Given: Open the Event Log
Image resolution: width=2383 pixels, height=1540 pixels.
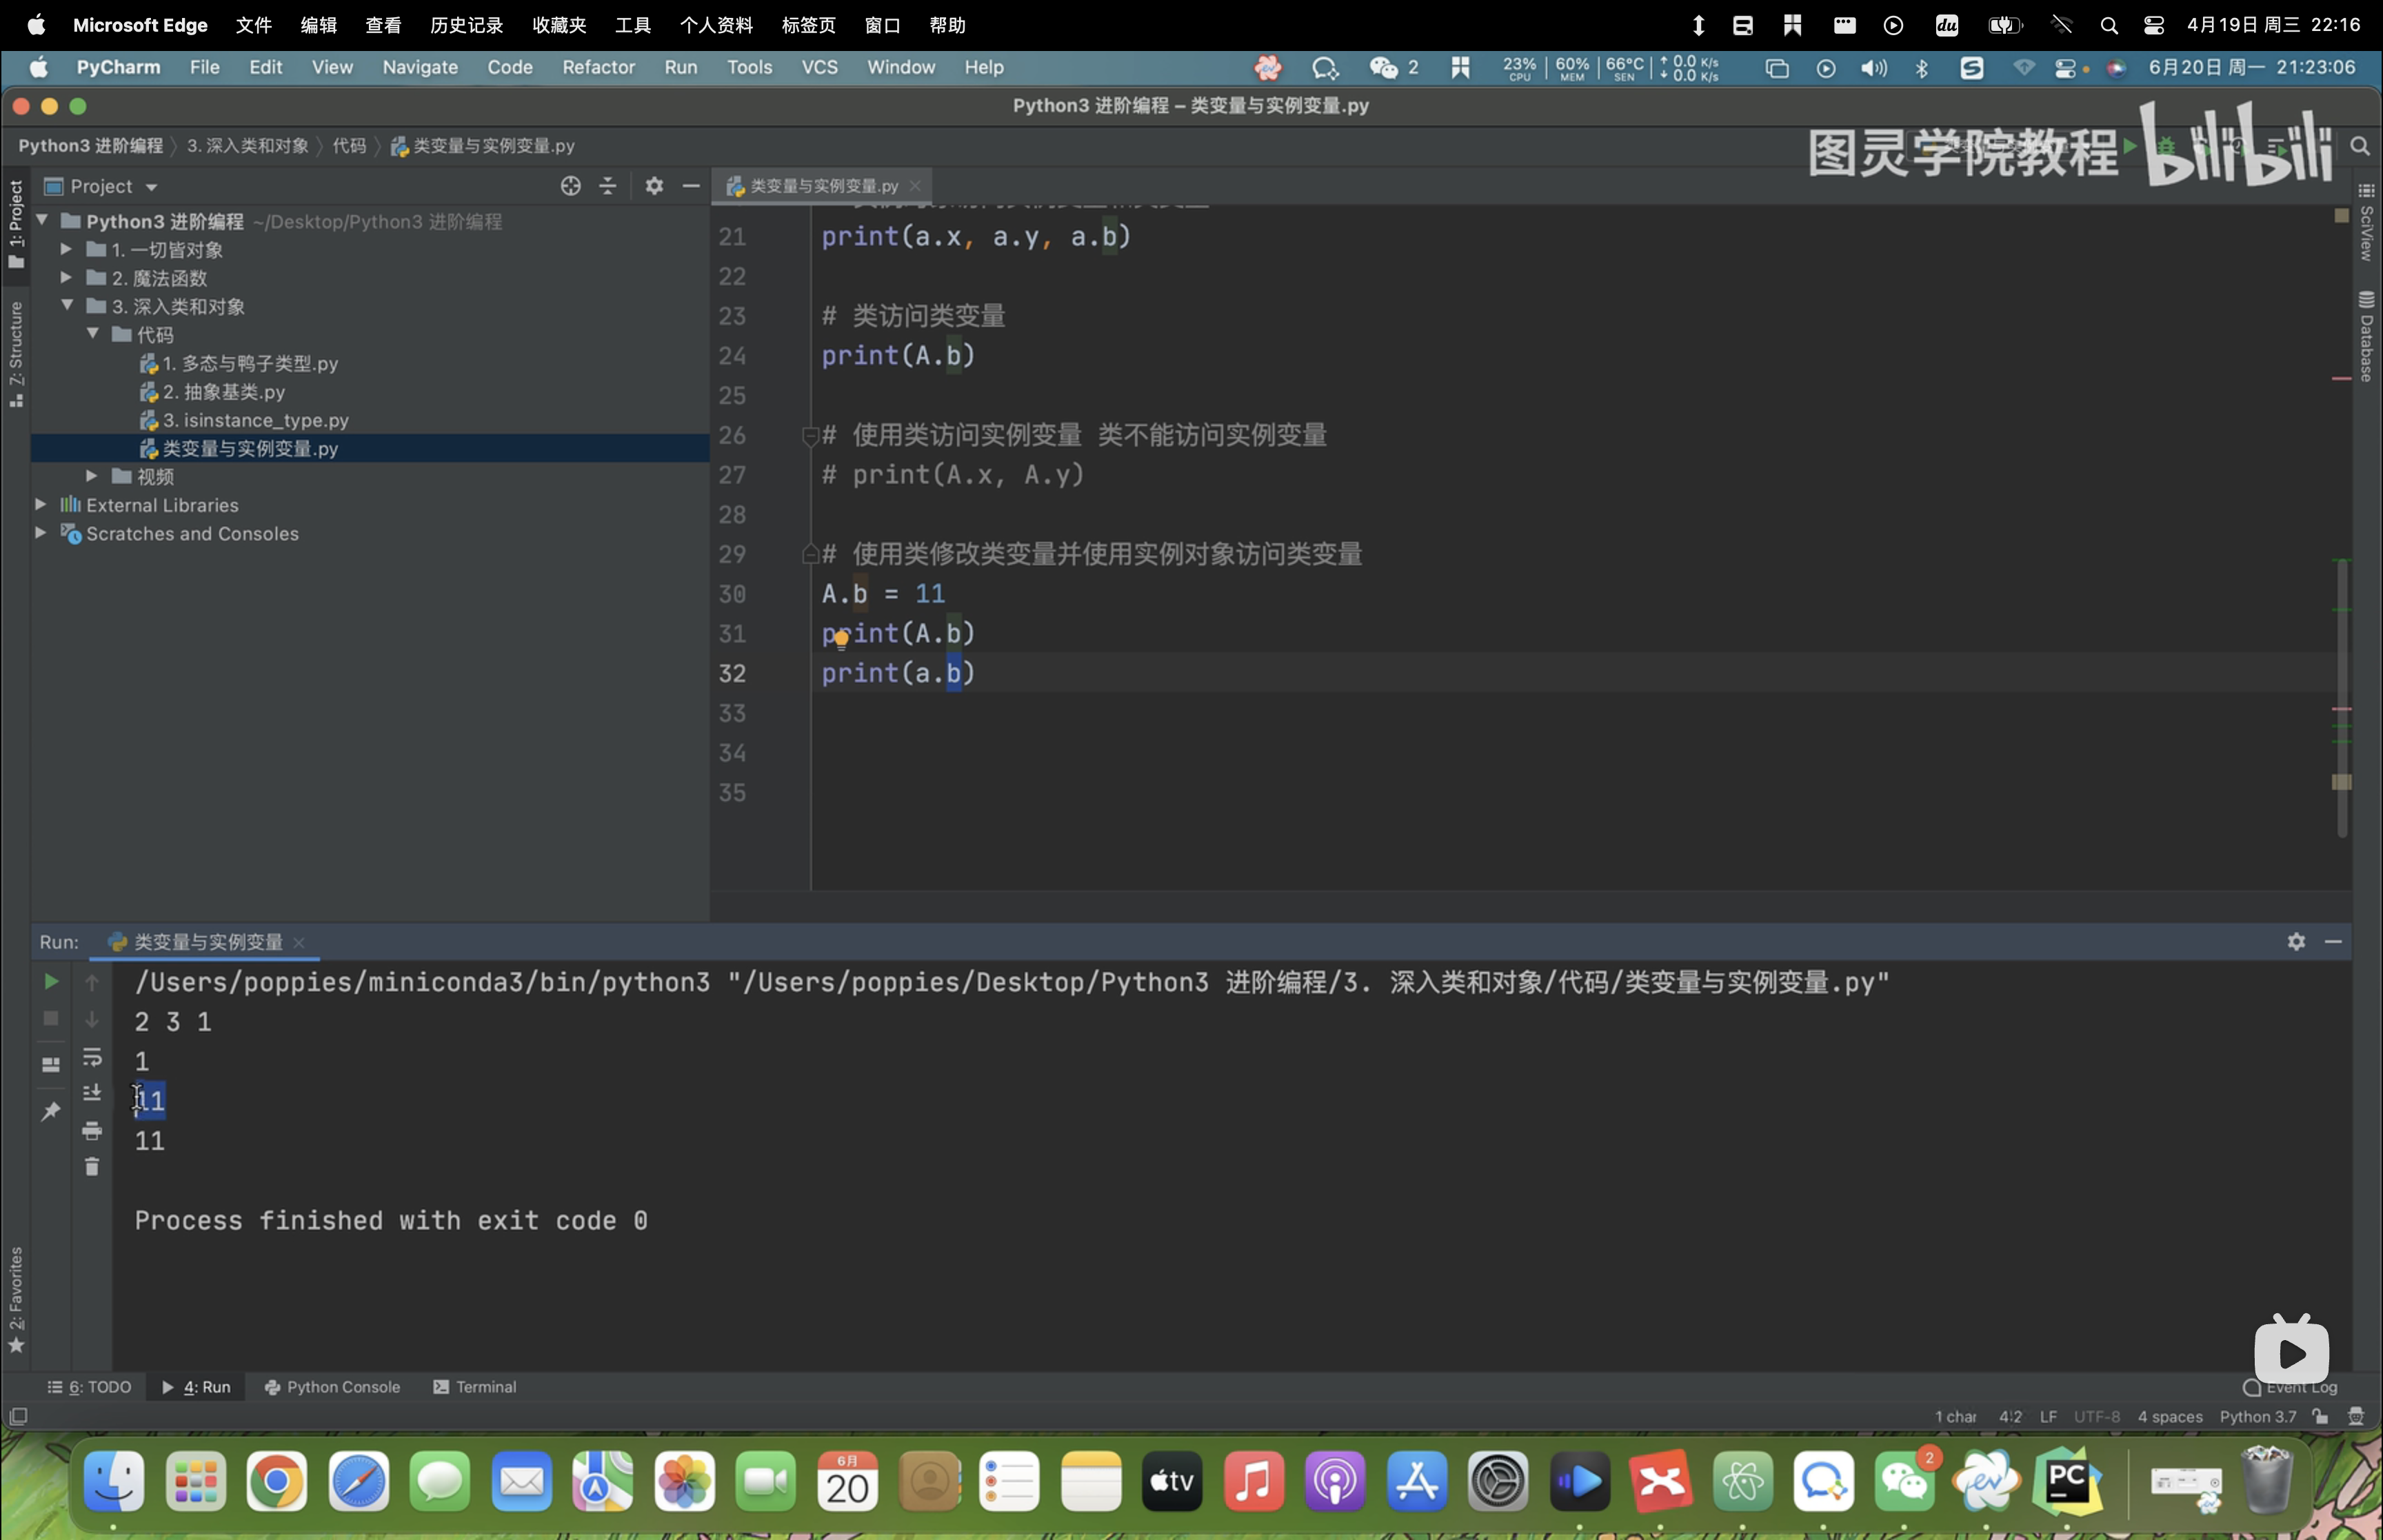Looking at the screenshot, I should pyautogui.click(x=2290, y=1388).
